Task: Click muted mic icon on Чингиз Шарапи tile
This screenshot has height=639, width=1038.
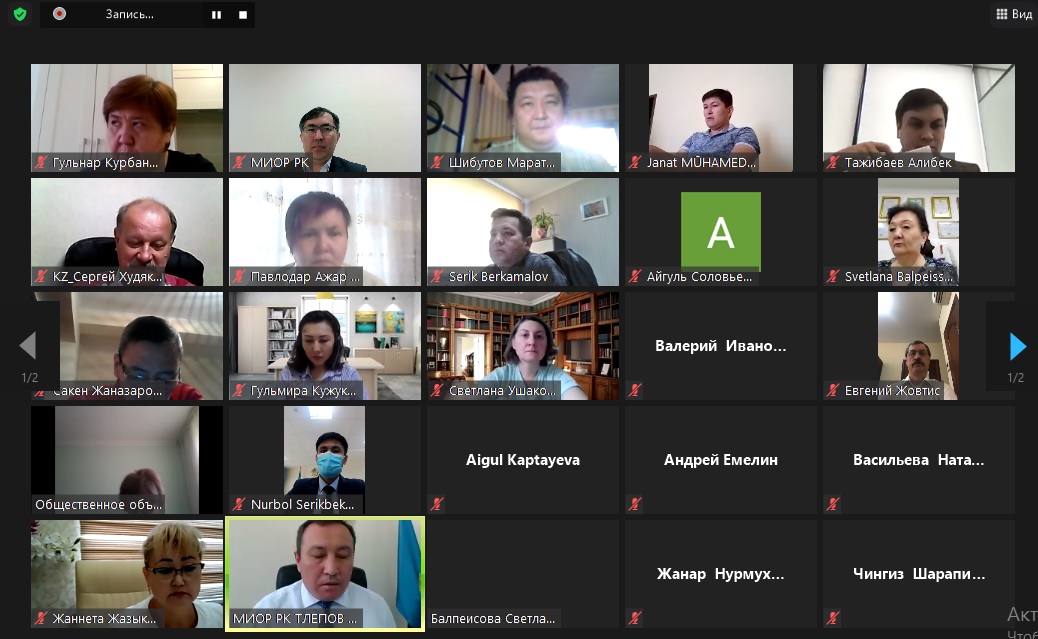Action: [x=833, y=618]
